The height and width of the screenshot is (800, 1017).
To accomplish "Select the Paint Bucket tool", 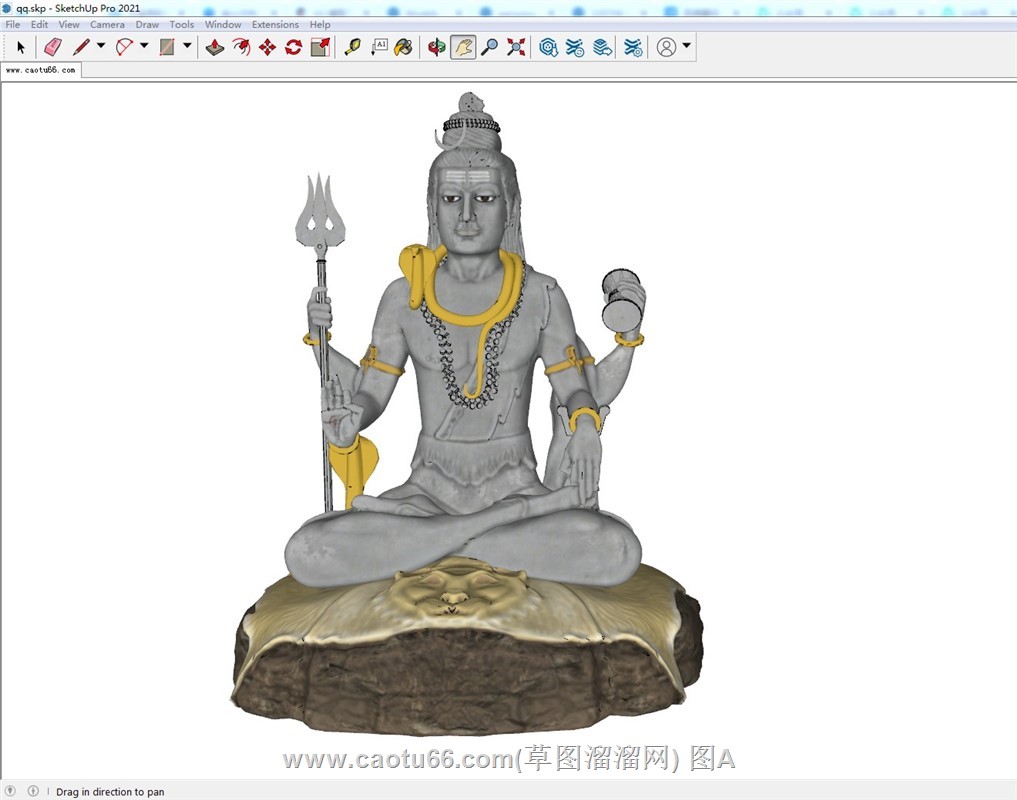I will [403, 47].
